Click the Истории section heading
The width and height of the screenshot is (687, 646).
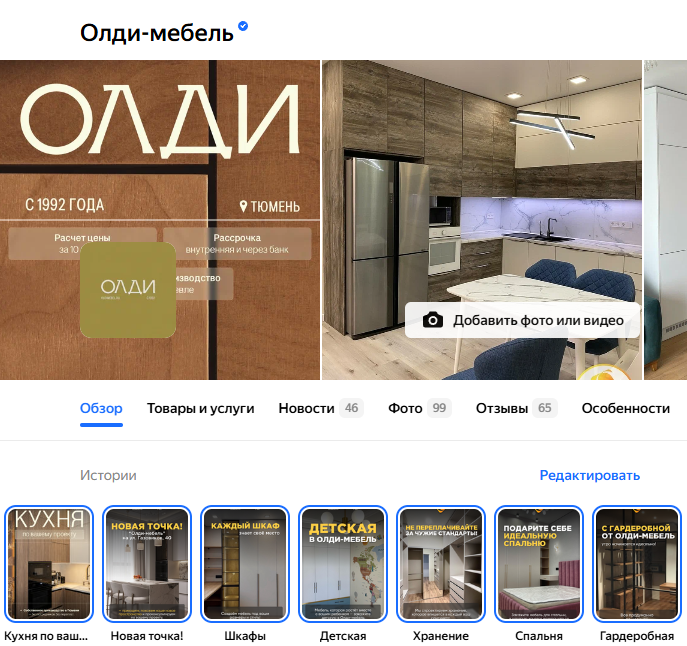click(x=108, y=476)
